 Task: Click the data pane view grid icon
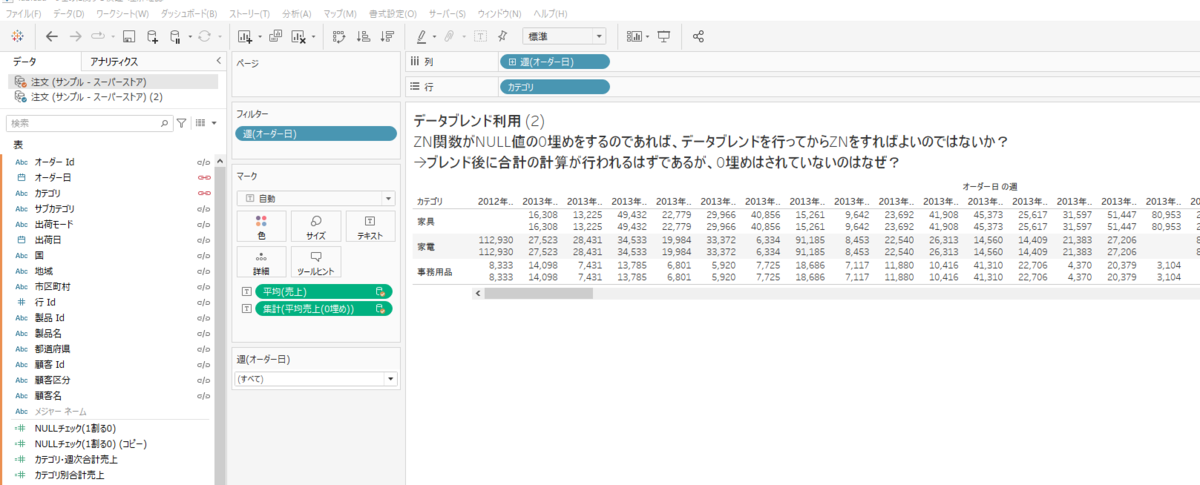(200, 123)
